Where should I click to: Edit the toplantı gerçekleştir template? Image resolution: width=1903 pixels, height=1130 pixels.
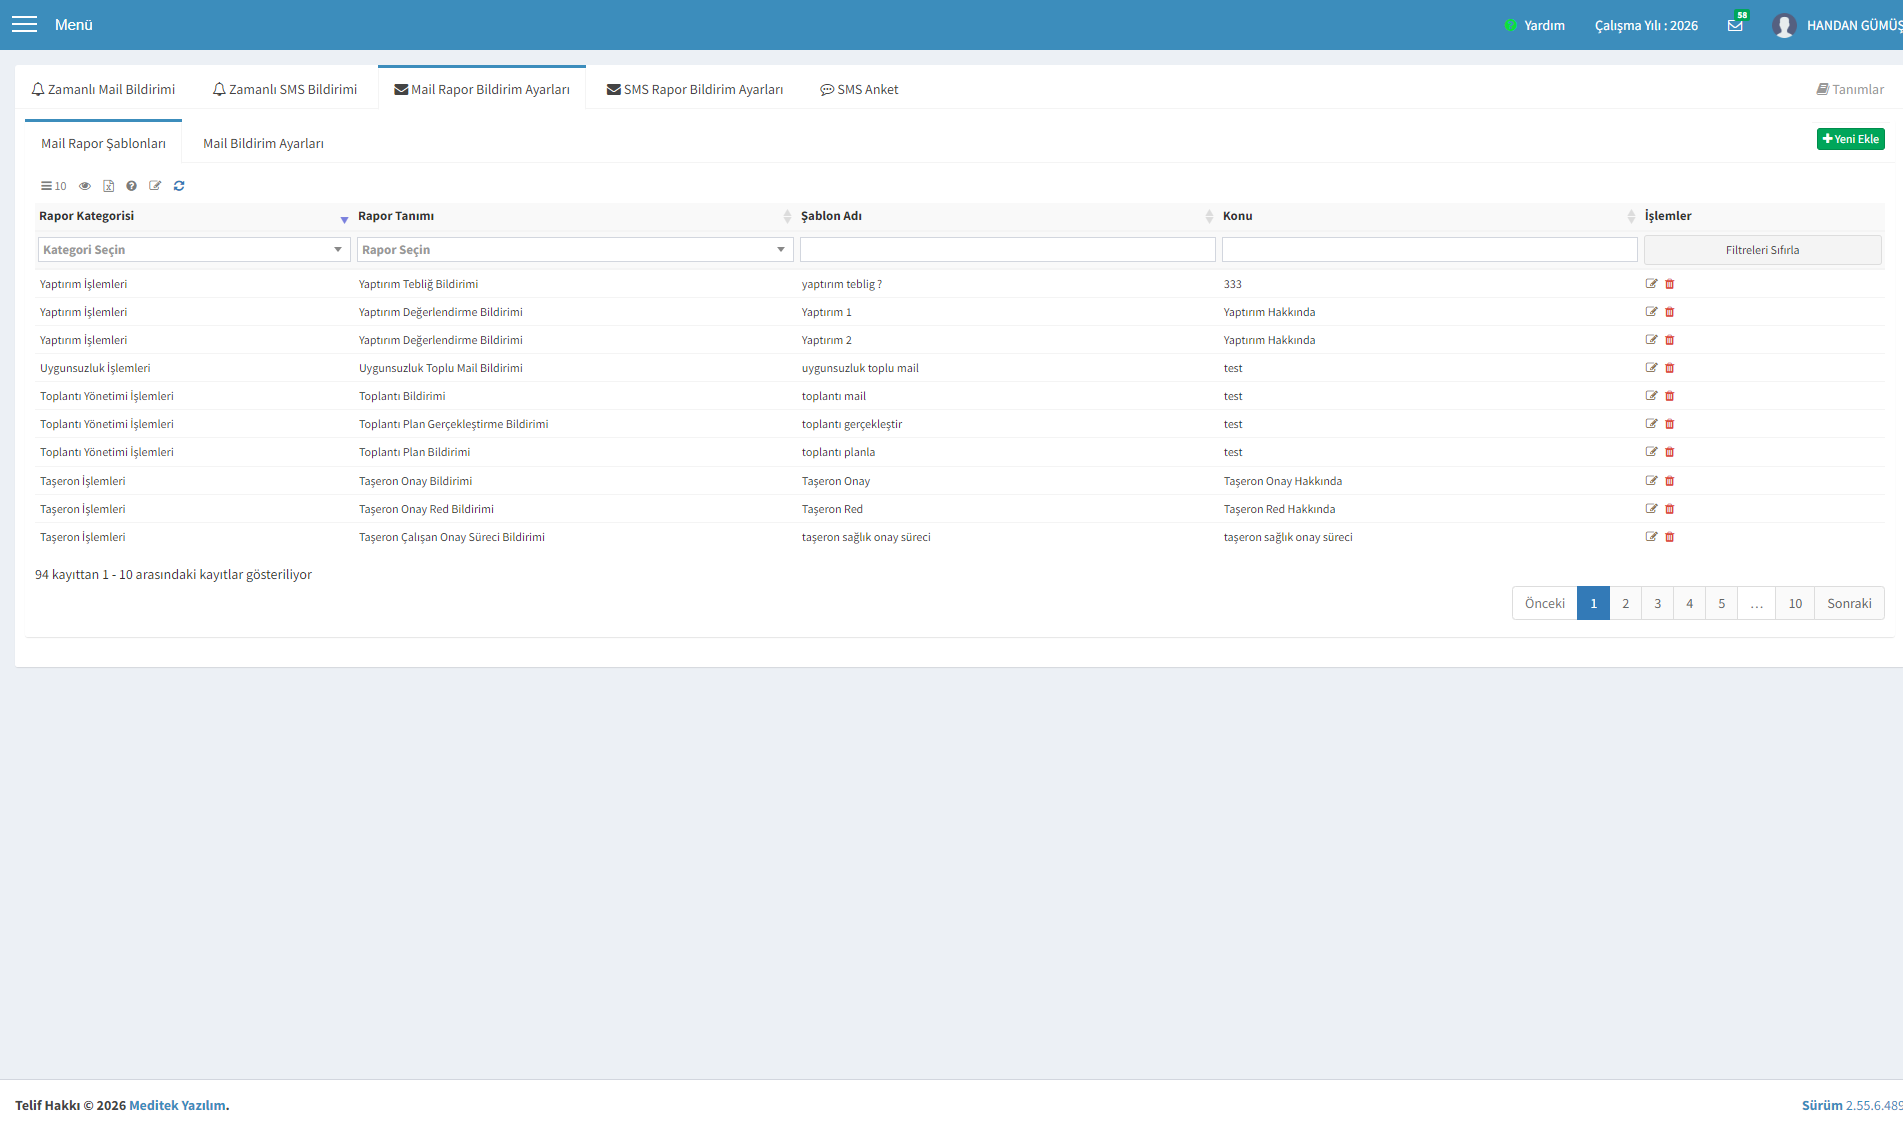pos(1651,424)
